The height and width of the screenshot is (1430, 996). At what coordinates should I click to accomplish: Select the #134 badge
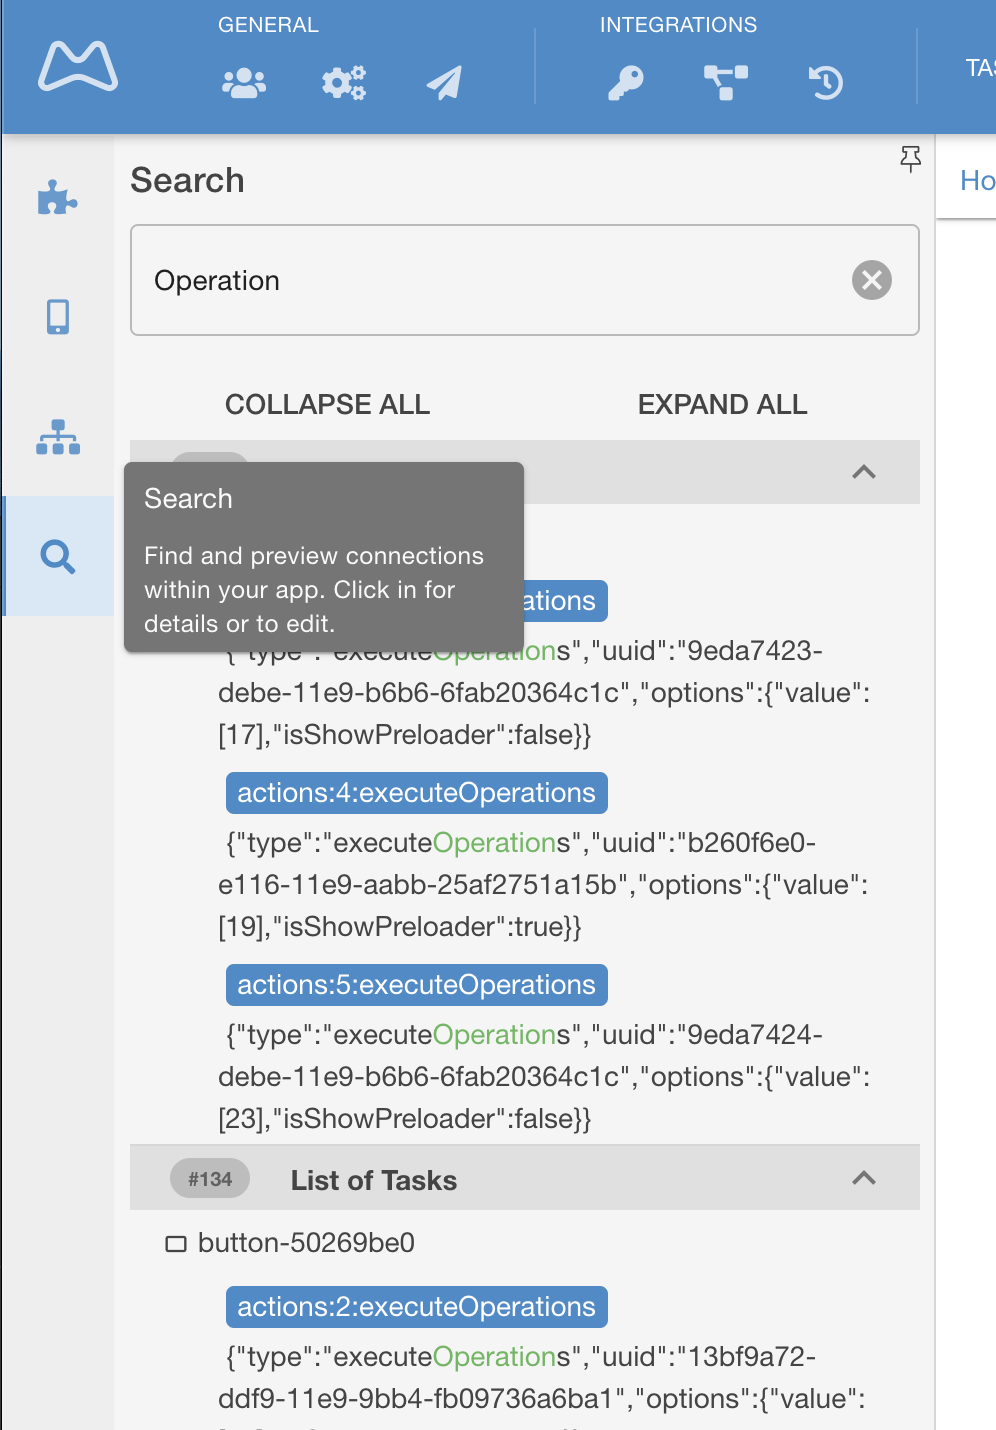click(210, 1179)
